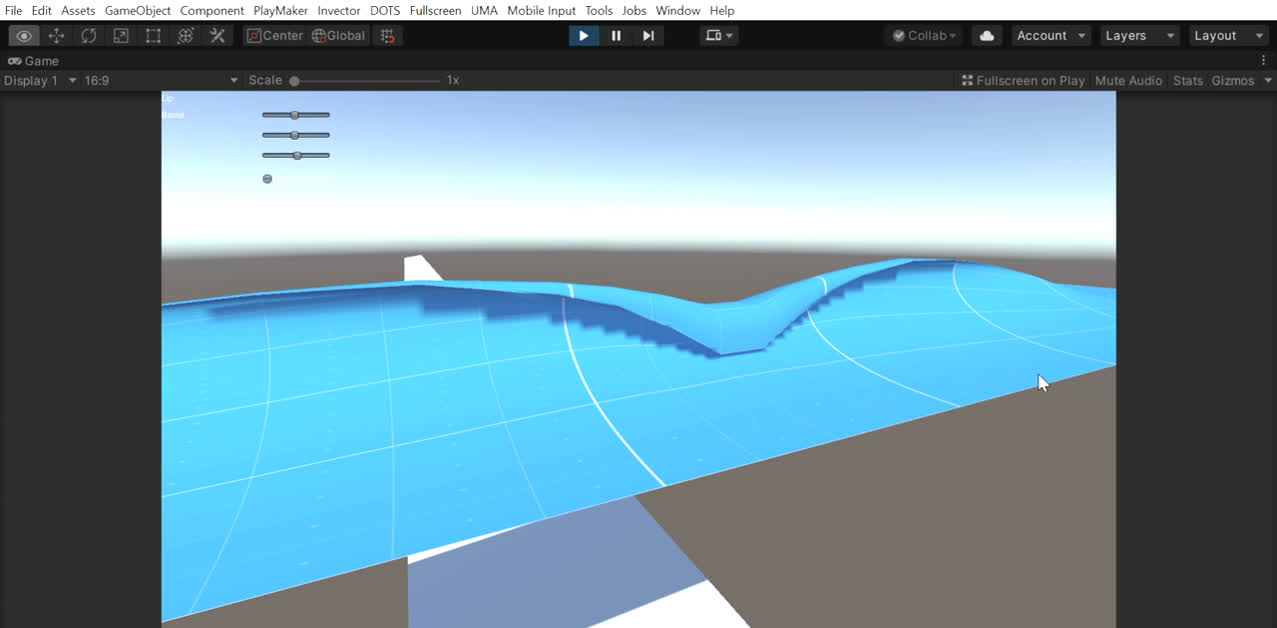Click the Scale slider handle
Viewport: 1277px width, 628px height.
coord(294,80)
